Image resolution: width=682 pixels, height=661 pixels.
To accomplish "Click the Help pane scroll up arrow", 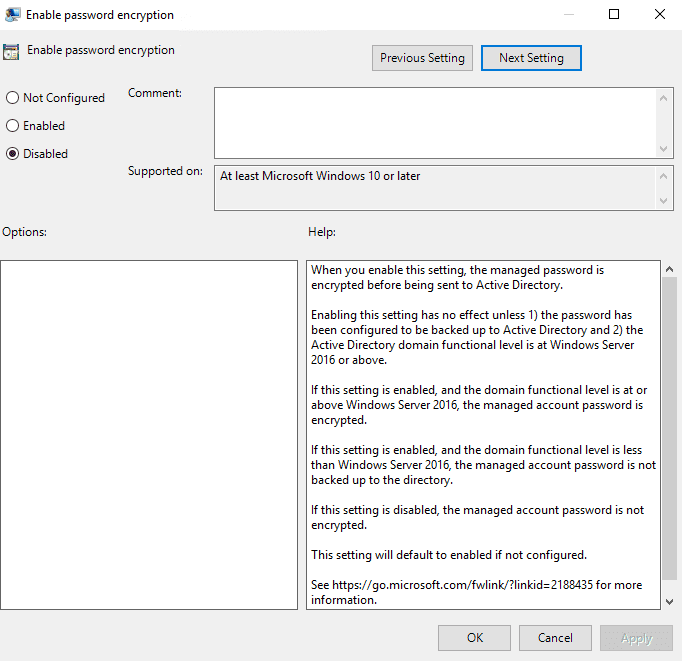I will (669, 270).
